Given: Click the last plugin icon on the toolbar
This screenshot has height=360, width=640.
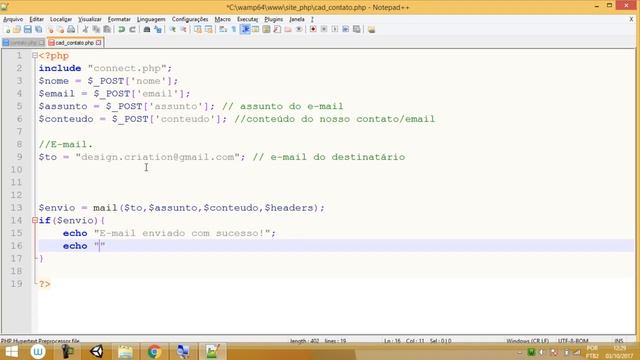Looking at the screenshot, I should click(x=371, y=29).
